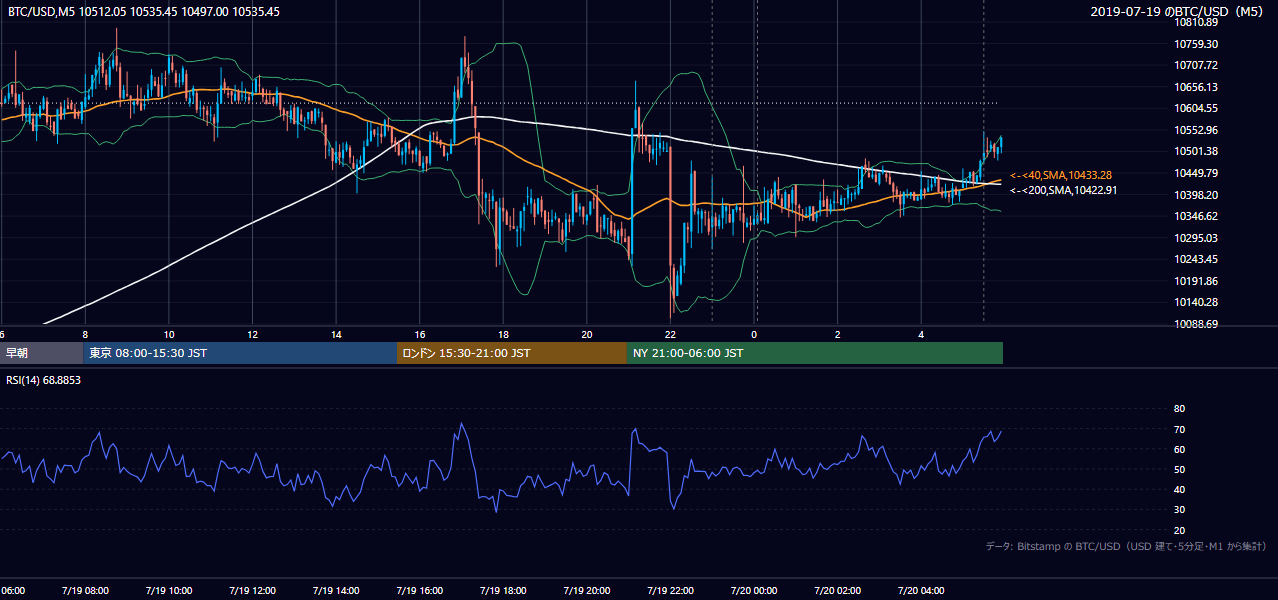Click the 40 SMA 10433.28 label

[x=1061, y=175]
